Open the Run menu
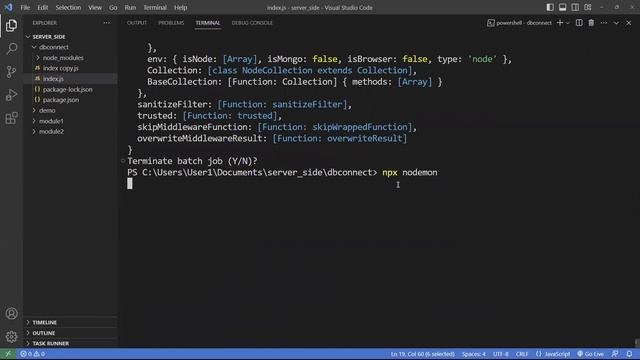Screen dimensions: 640x360 pyautogui.click(x=130, y=7)
